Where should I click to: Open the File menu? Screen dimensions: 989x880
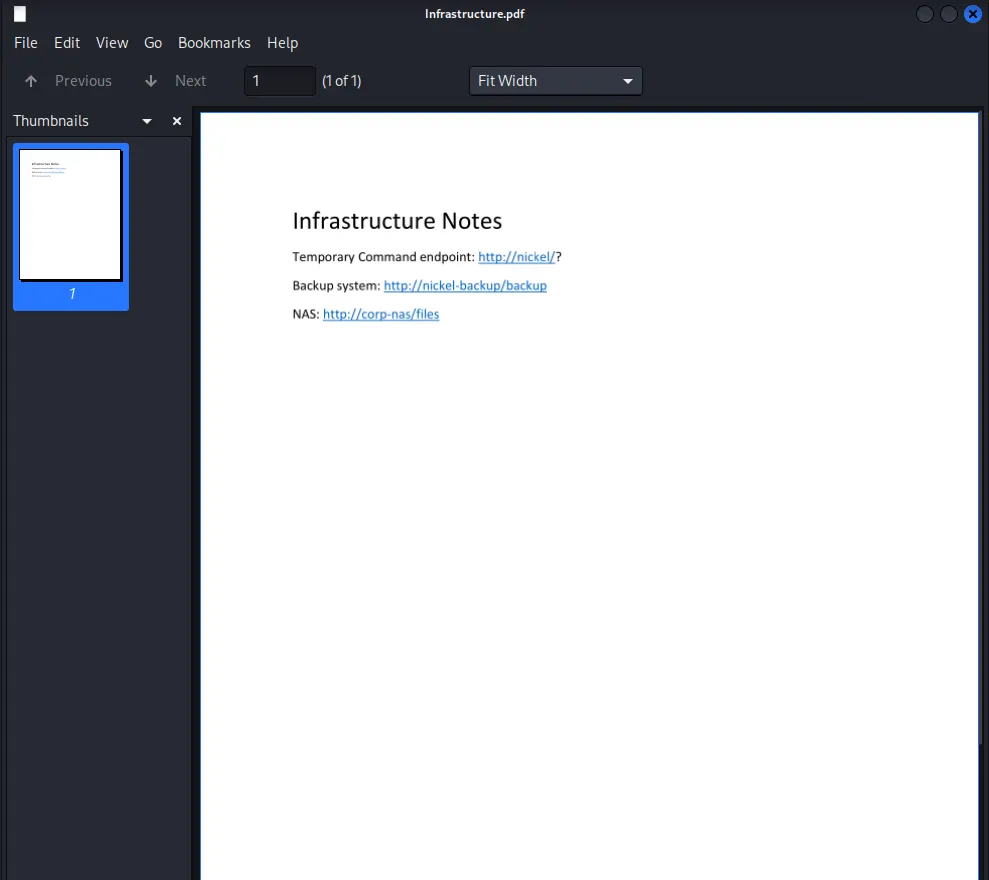click(x=26, y=43)
